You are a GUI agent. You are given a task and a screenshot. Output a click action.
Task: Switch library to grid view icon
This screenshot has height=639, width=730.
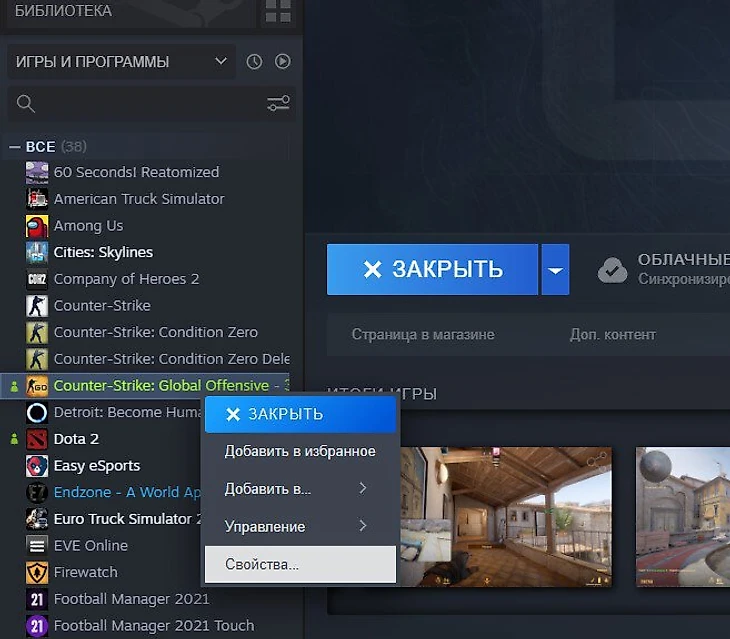pos(278,12)
